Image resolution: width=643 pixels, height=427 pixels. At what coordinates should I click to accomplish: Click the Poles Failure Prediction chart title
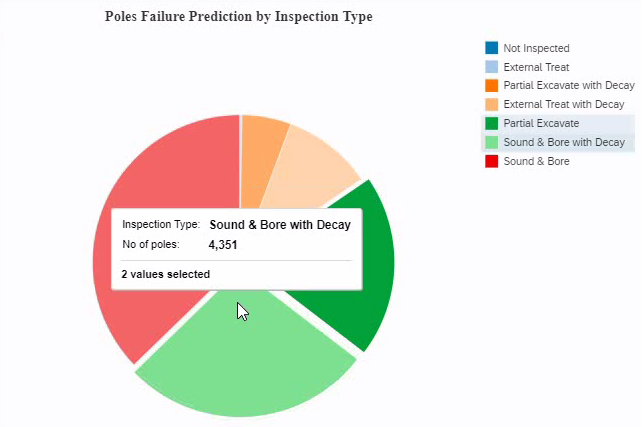238,17
